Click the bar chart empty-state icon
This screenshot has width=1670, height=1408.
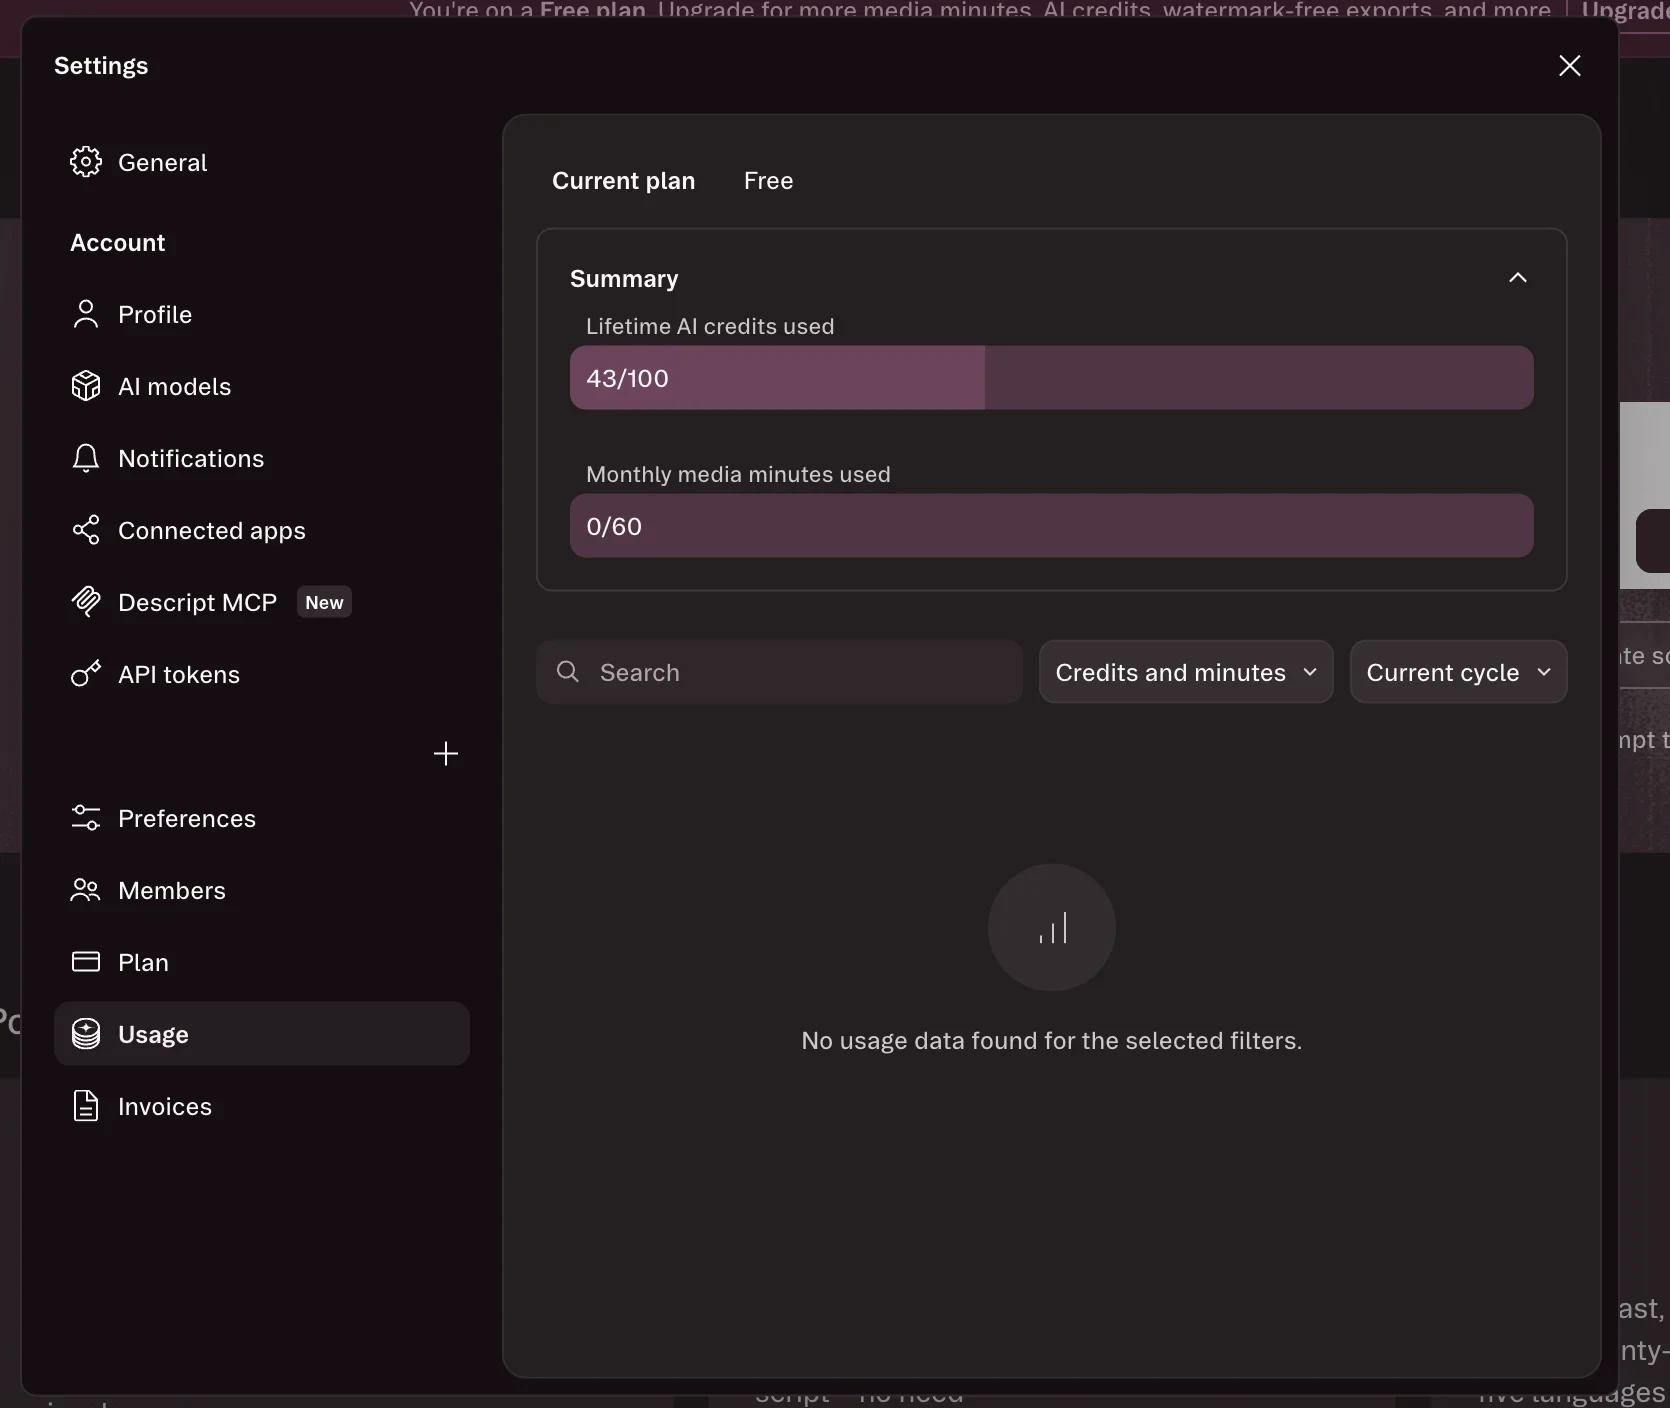[1052, 928]
